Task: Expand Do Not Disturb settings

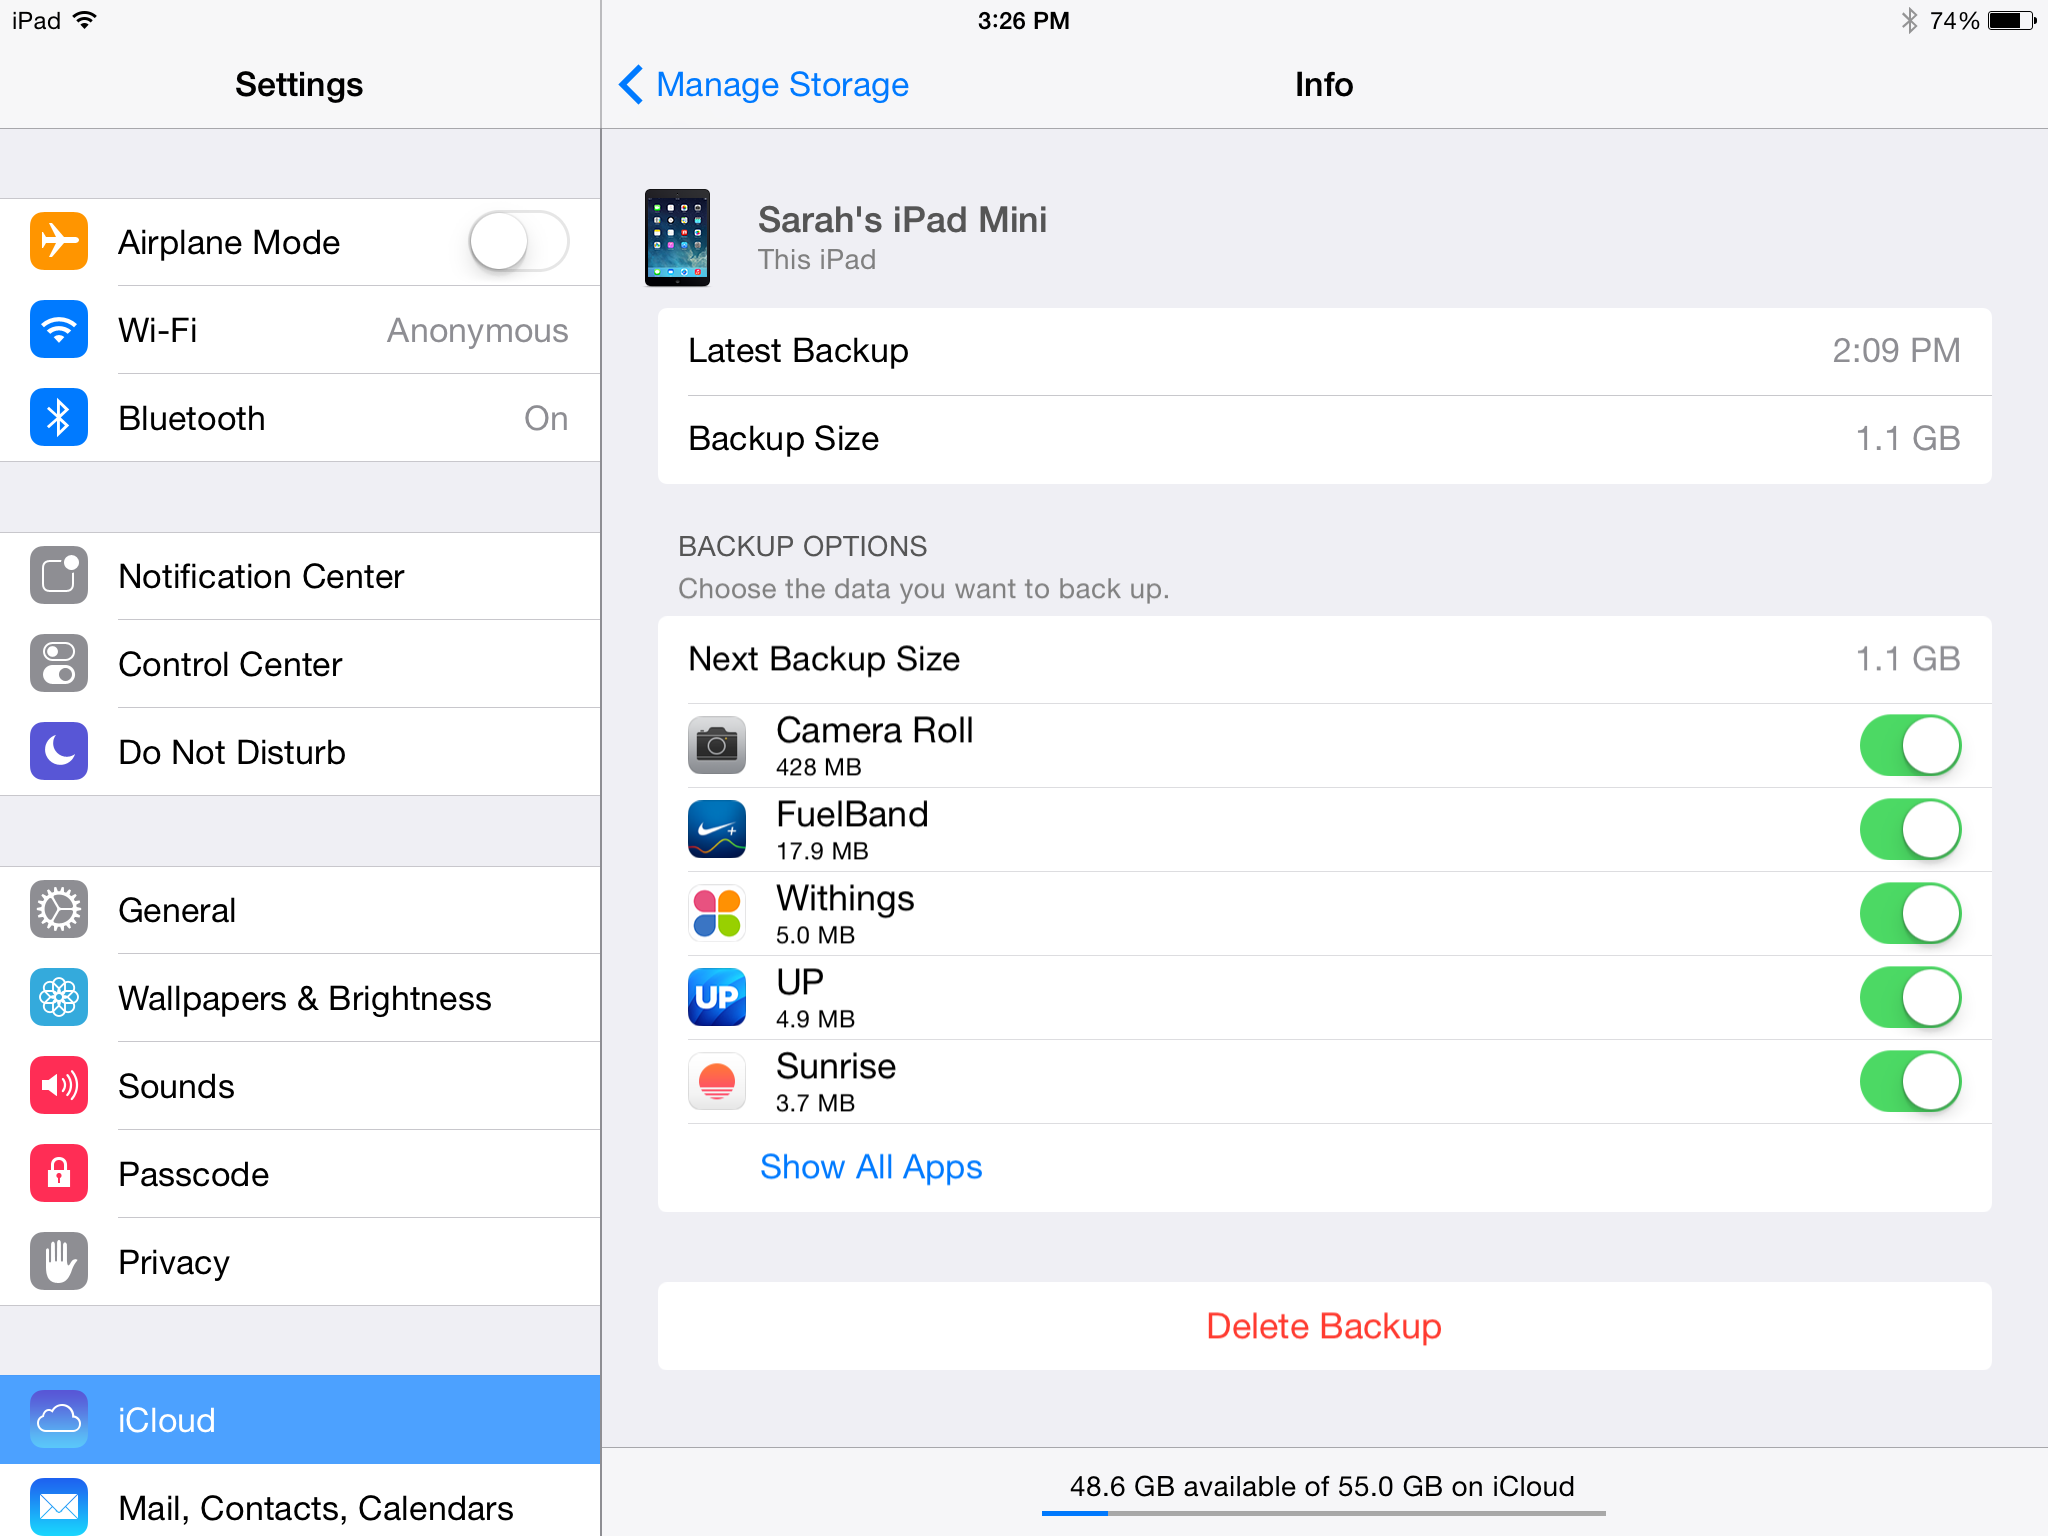Action: point(297,749)
